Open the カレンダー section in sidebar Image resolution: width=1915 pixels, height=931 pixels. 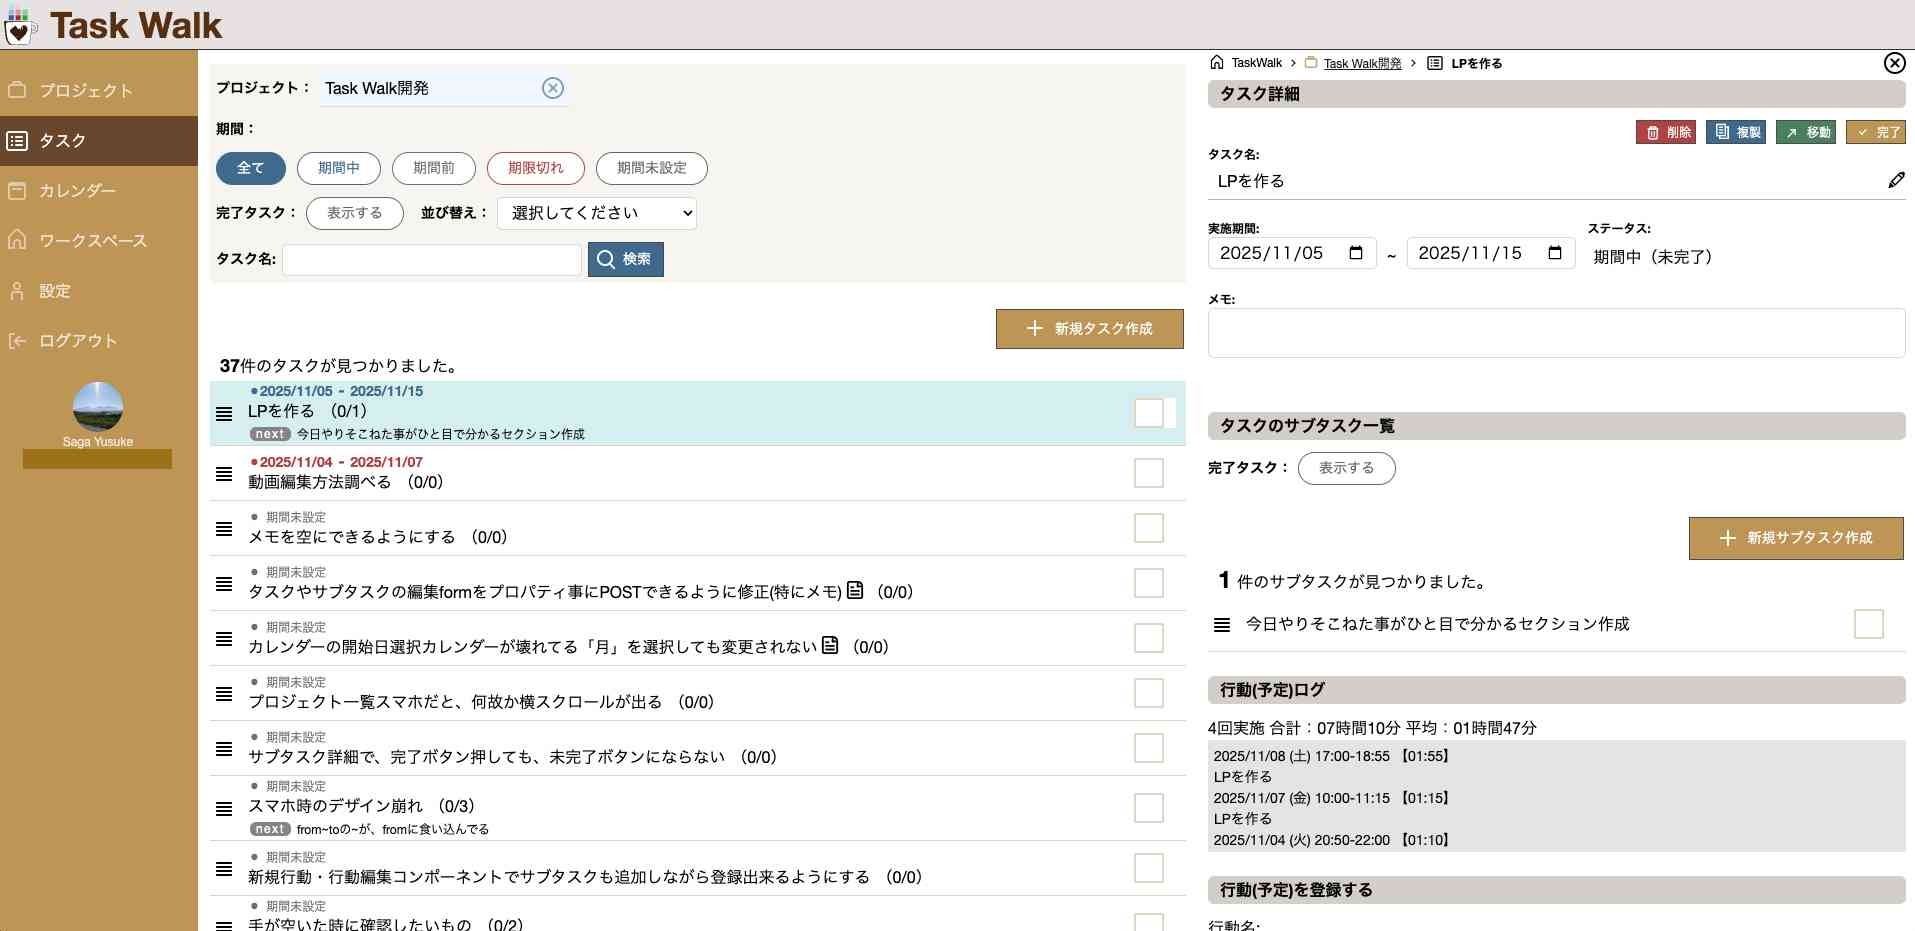[16, 190]
